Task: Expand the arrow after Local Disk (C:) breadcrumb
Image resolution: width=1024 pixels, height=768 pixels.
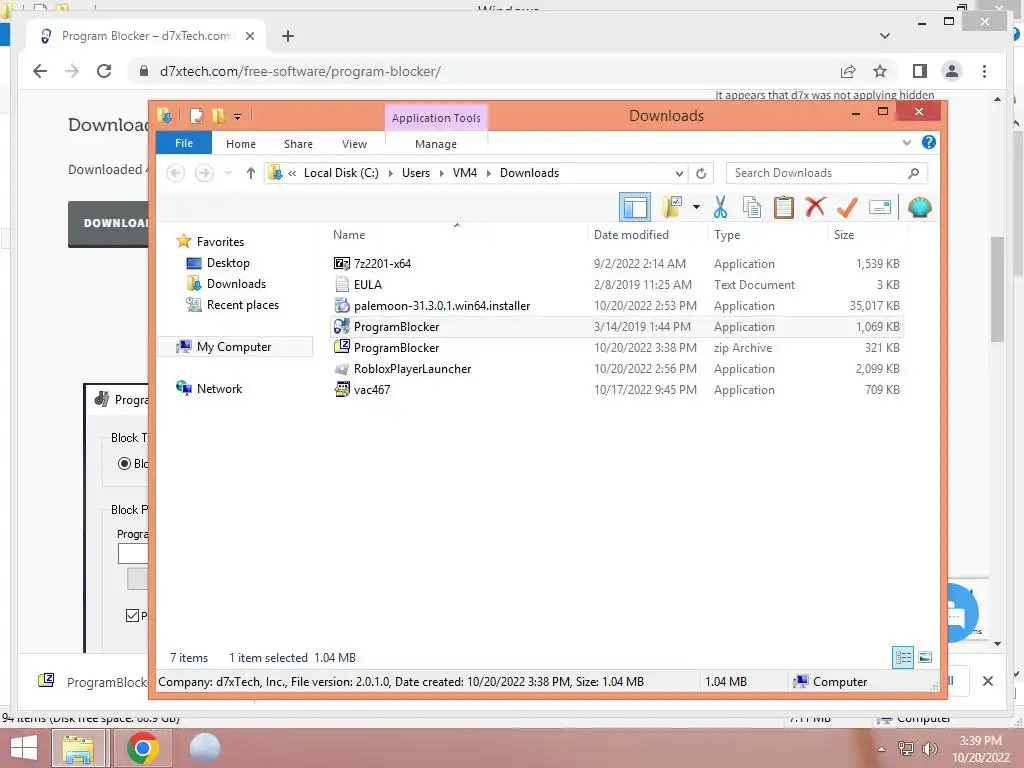Action: click(x=390, y=173)
